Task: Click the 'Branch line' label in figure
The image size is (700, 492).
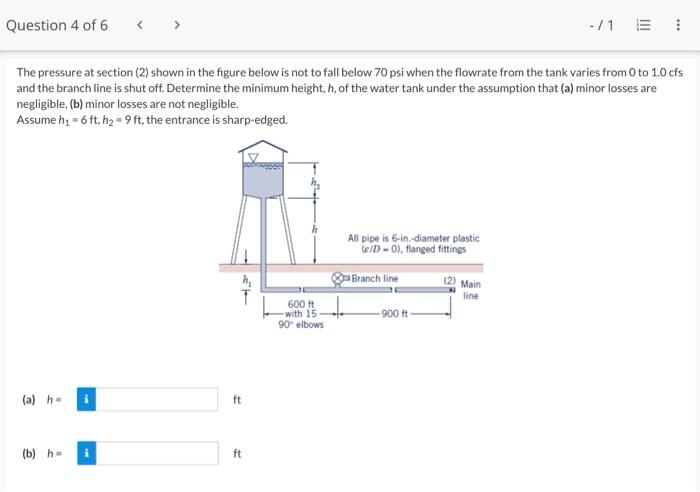Action: 375,279
